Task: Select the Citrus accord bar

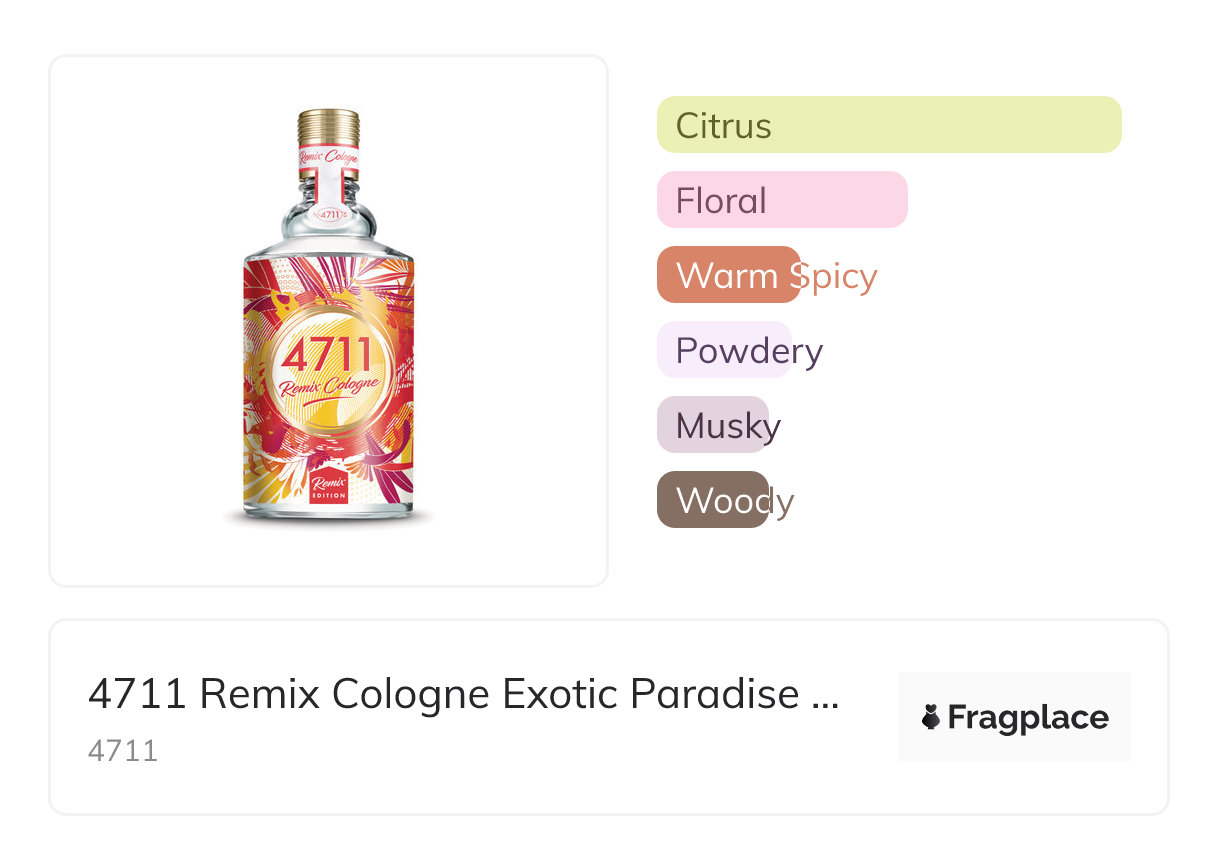Action: point(888,125)
